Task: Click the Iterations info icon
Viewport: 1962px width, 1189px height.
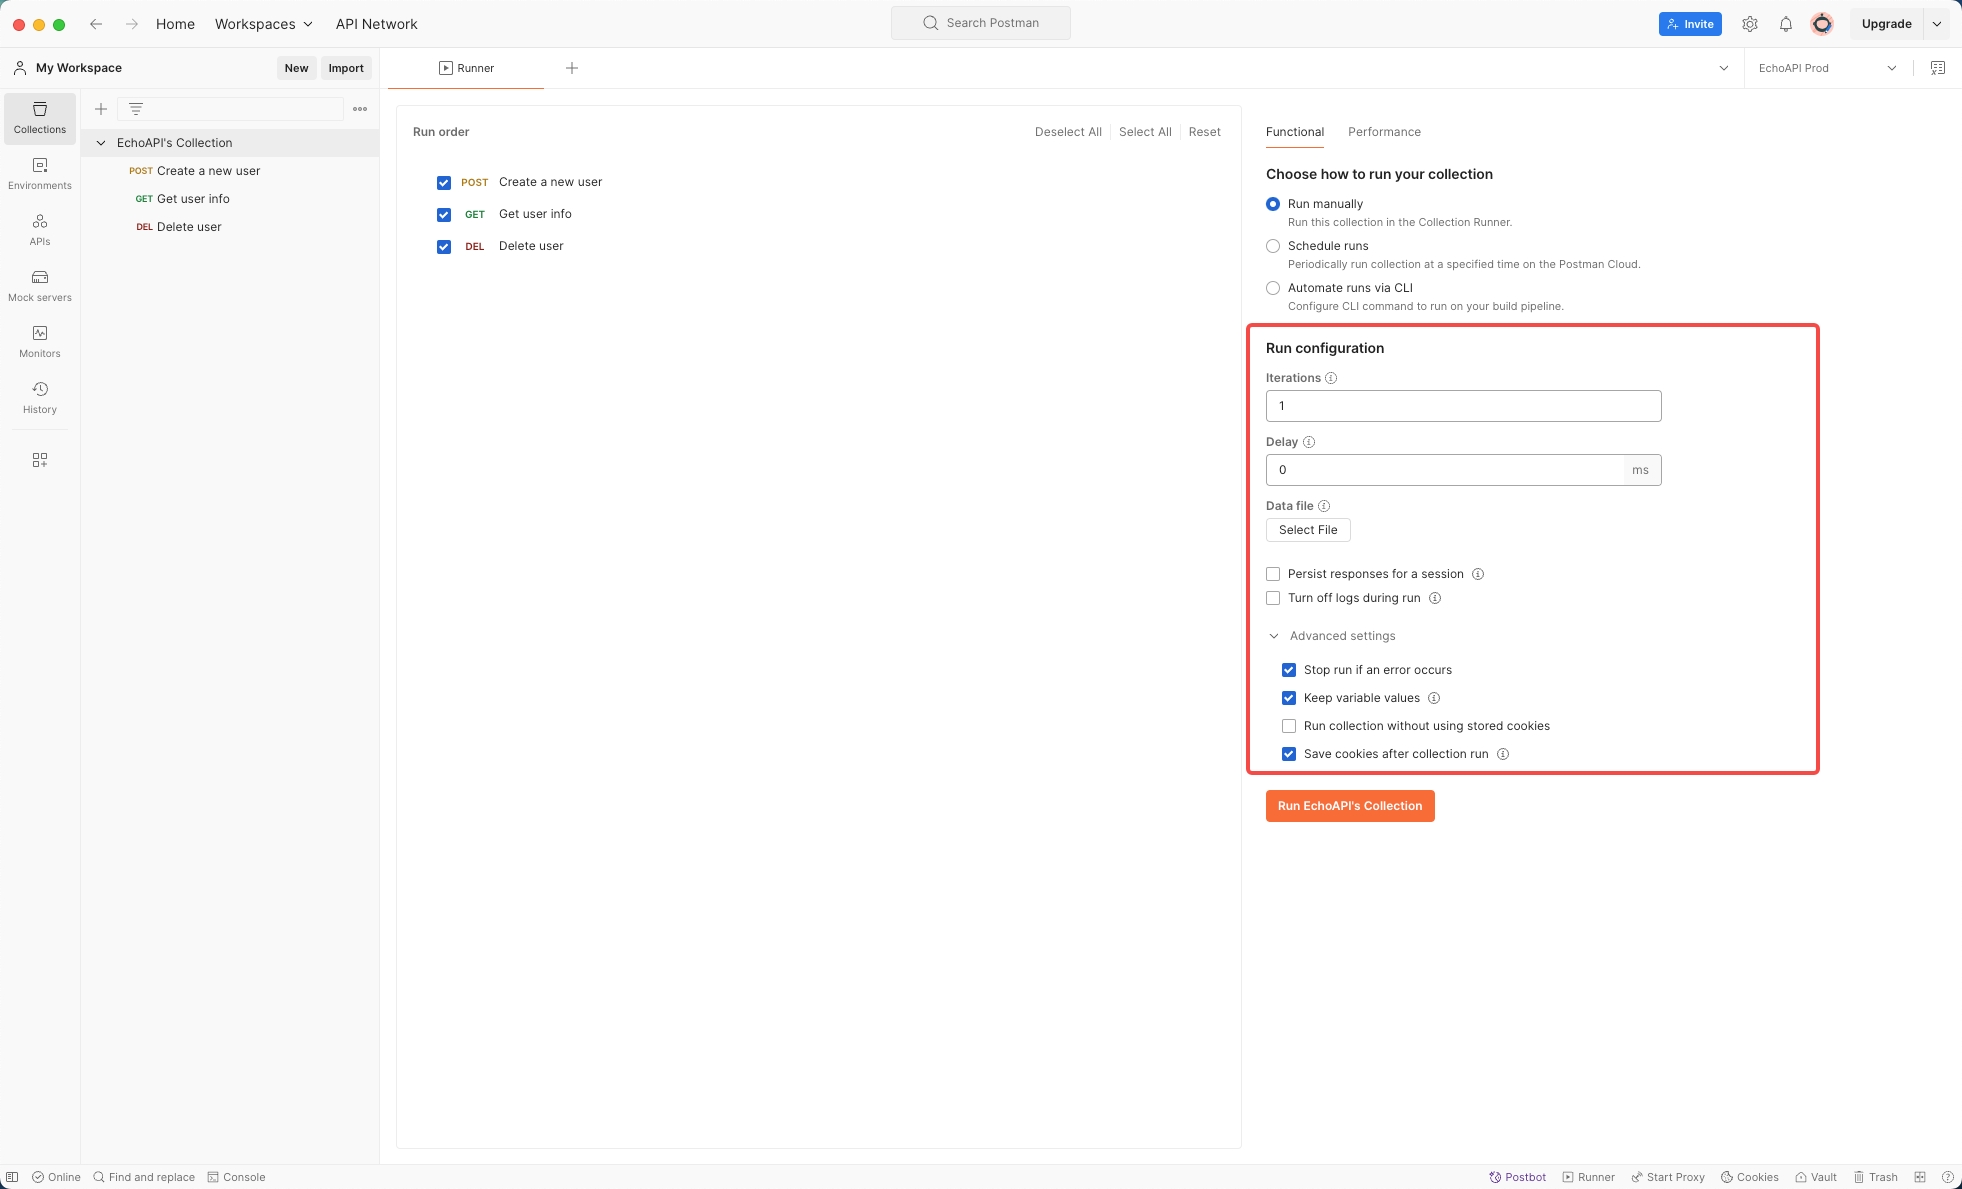Action: pyautogui.click(x=1331, y=378)
